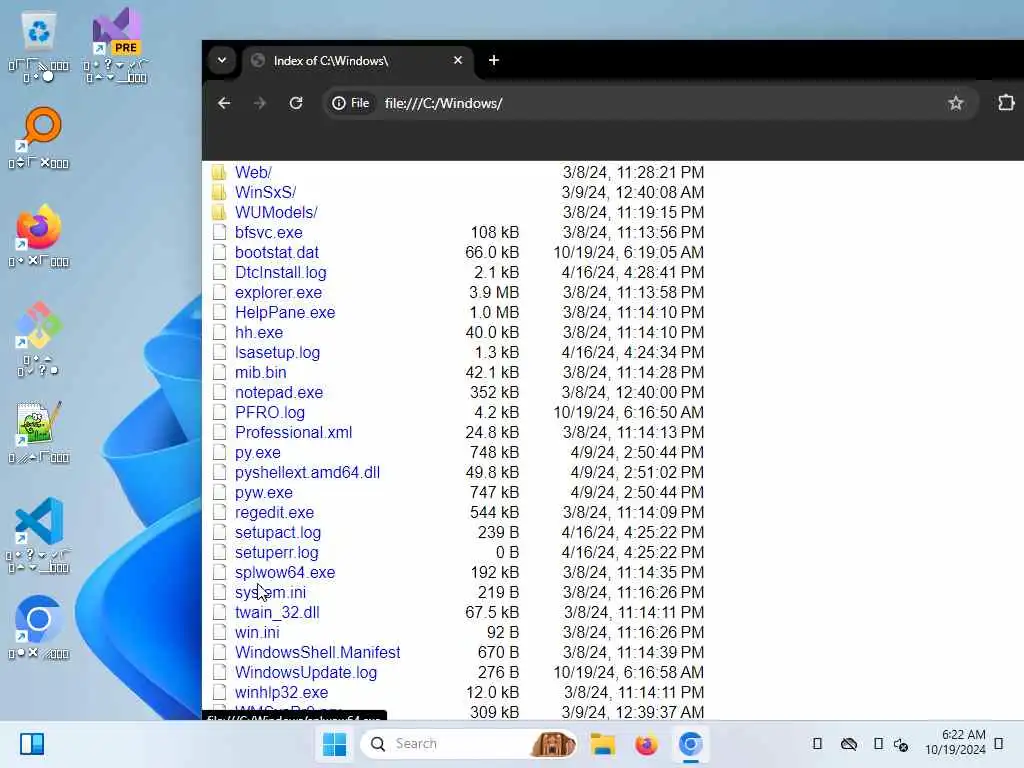
Task: Click the browser forward arrow
Action: coord(260,103)
